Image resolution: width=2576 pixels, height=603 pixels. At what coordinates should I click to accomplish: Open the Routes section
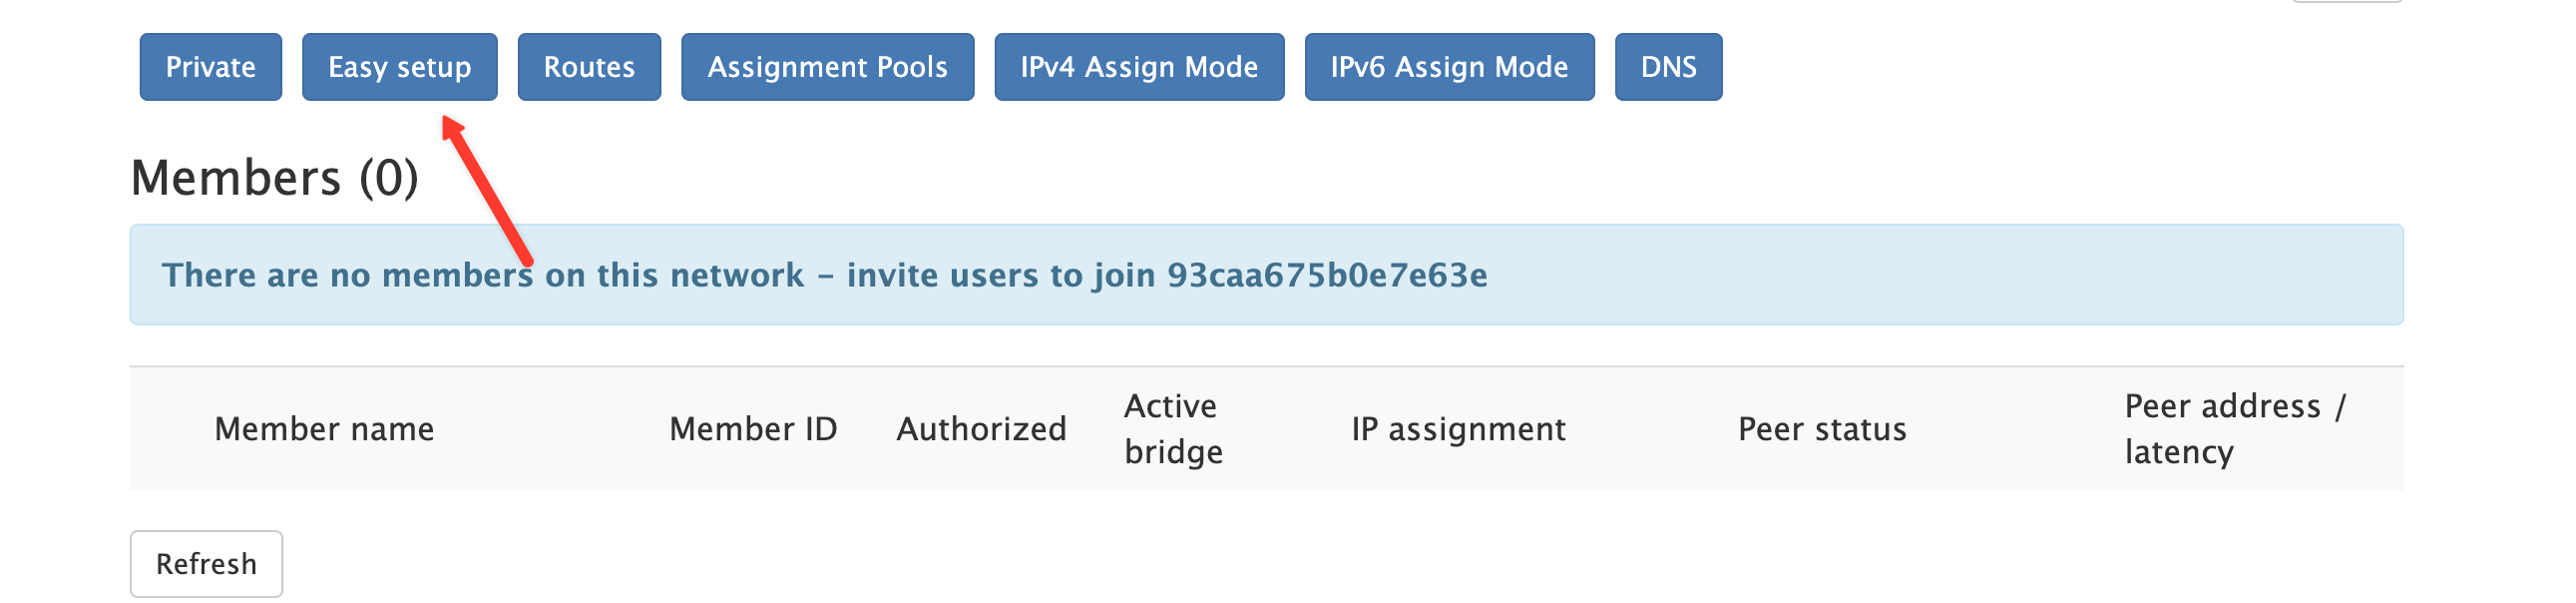[589, 67]
